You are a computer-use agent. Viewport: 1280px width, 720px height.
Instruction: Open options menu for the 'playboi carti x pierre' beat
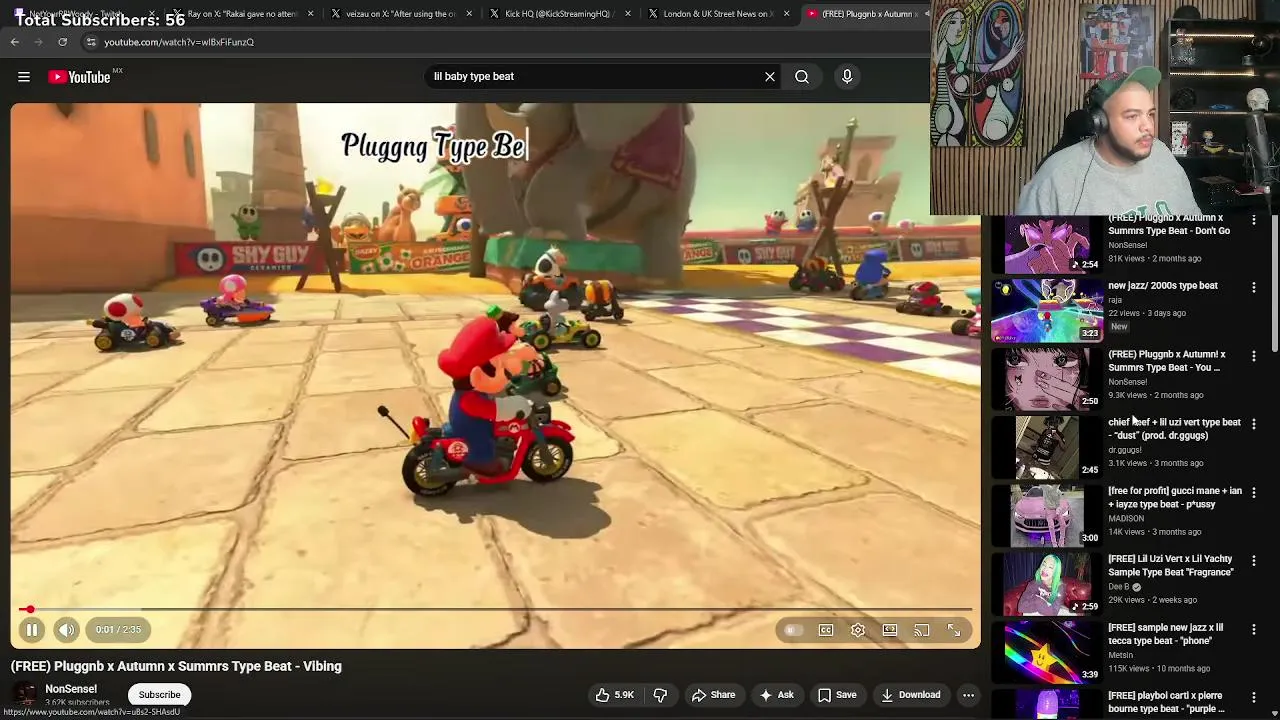click(1254, 698)
